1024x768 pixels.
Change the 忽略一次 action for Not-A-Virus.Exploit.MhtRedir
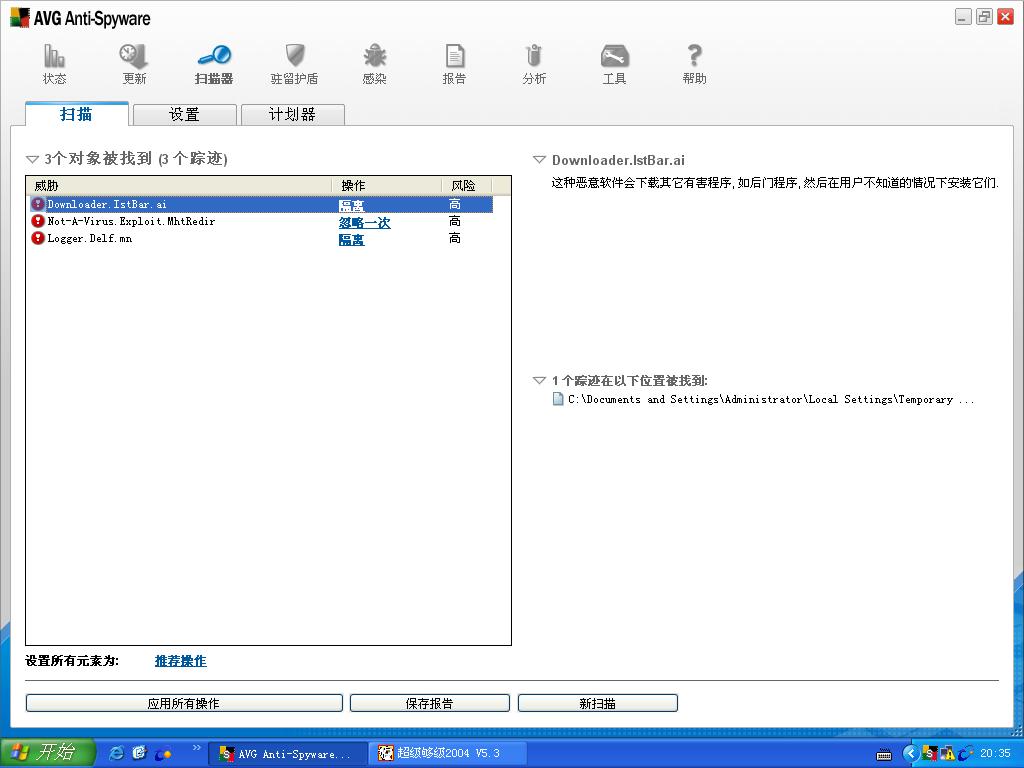click(364, 222)
